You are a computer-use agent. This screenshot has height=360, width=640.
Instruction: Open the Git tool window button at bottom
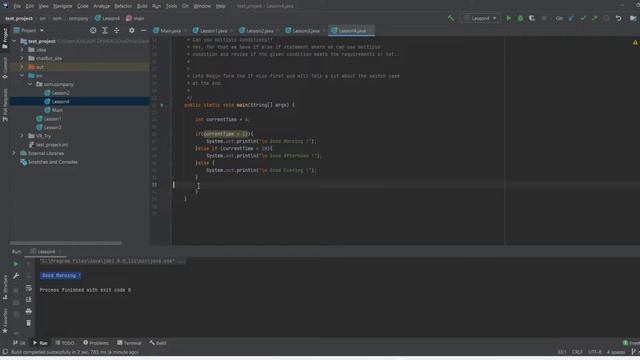(19, 343)
